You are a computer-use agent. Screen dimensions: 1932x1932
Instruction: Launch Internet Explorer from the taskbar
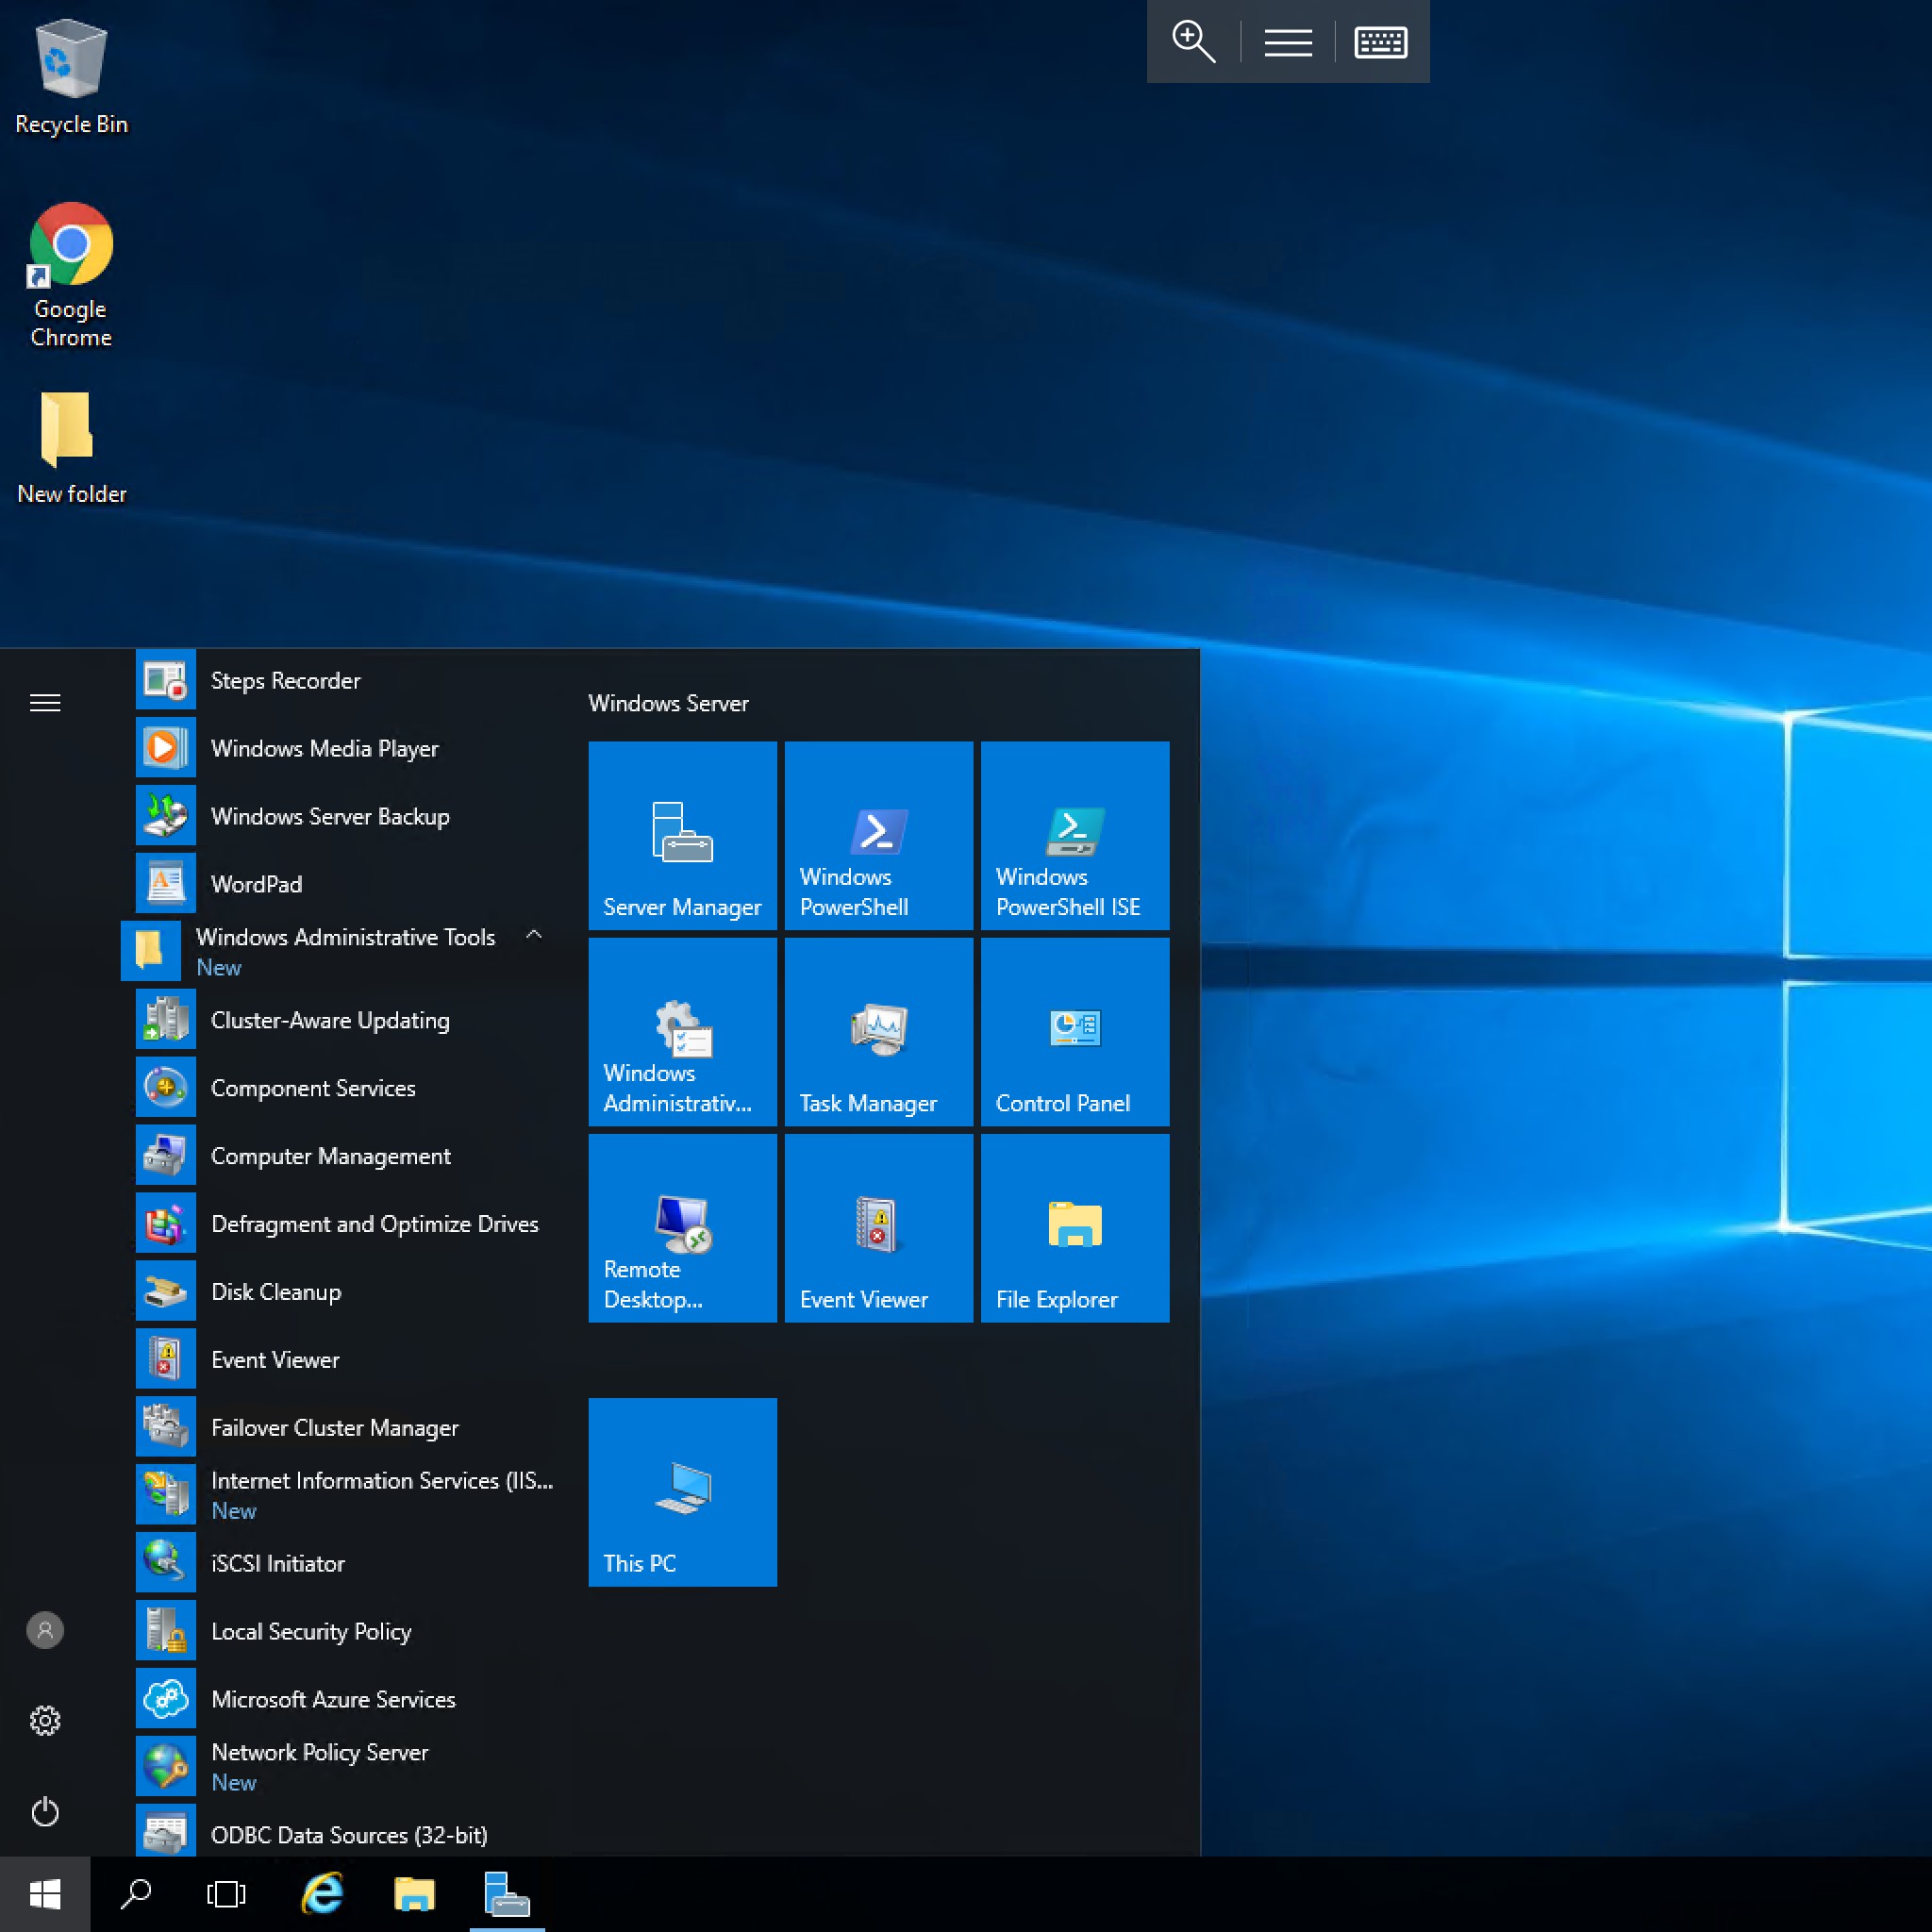click(321, 1893)
